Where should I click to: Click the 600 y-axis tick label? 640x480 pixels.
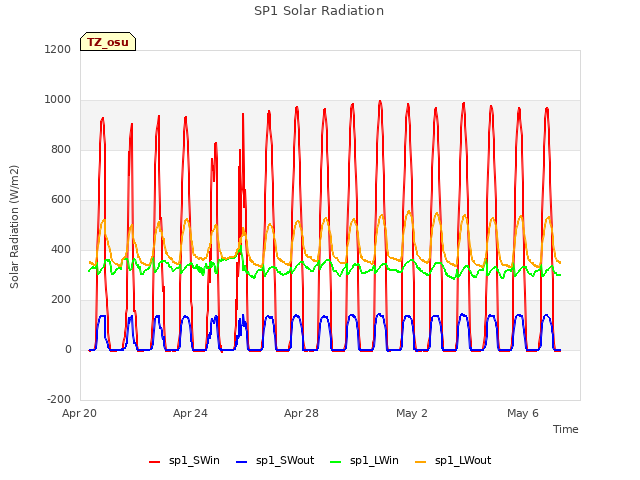pos(61,200)
